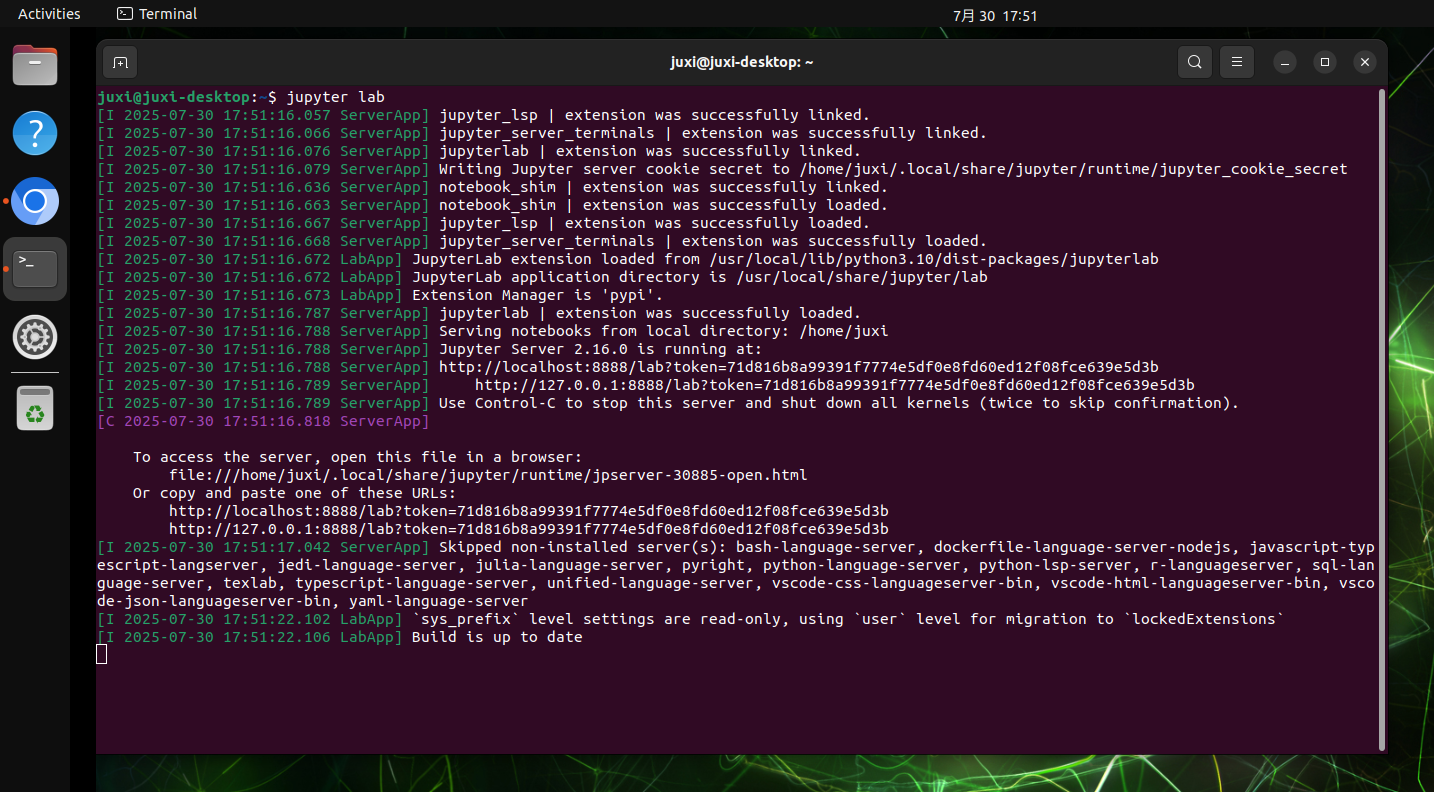Viewport: 1434px width, 792px height.
Task: Click 'jupyter_lsp | extension was successfully loaded.'
Action: (x=655, y=223)
